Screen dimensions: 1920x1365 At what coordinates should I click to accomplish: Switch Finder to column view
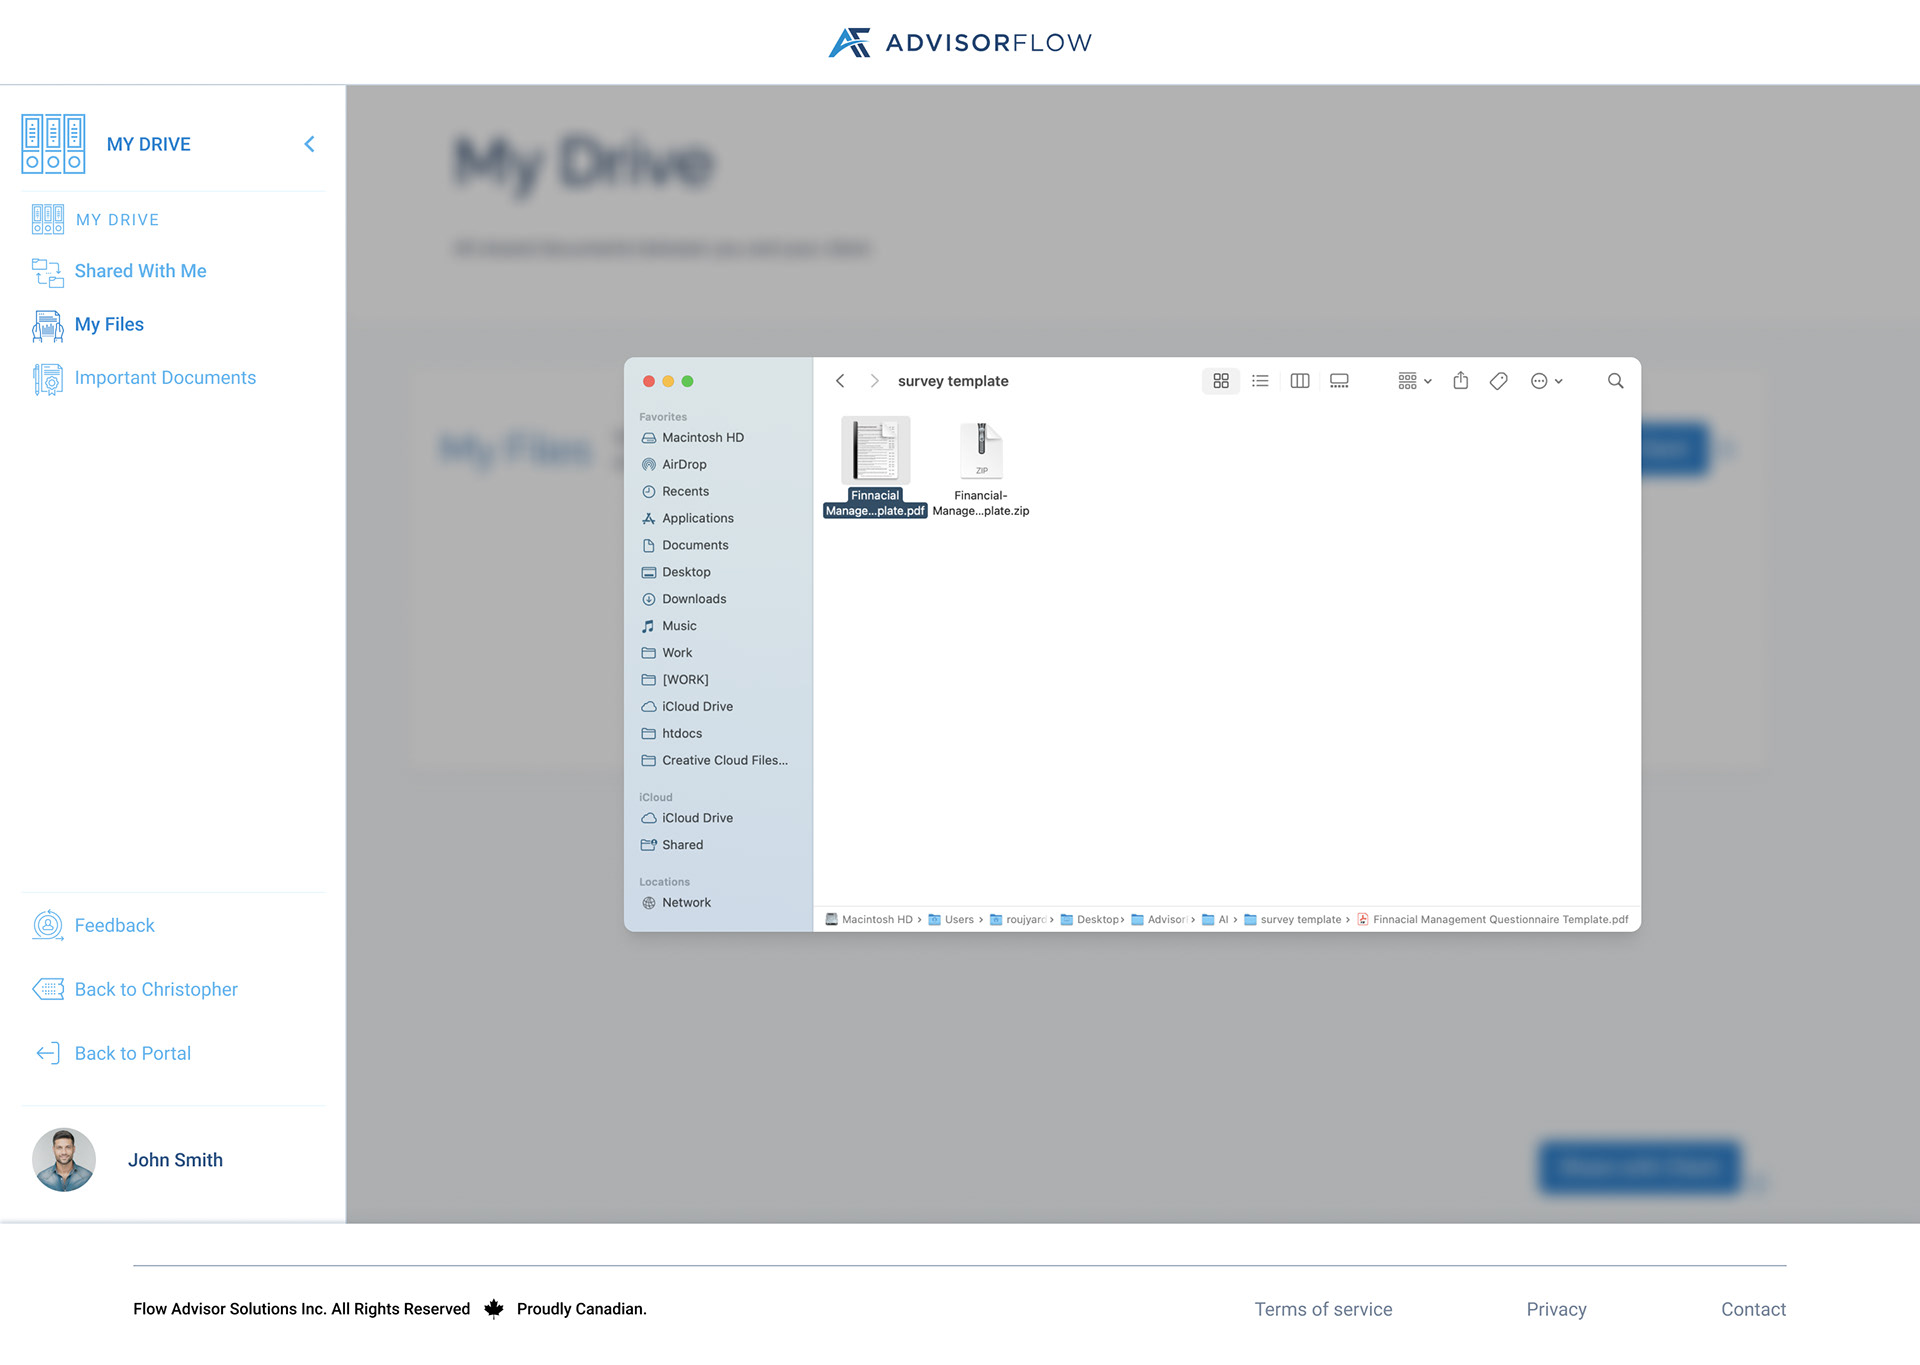[1299, 381]
